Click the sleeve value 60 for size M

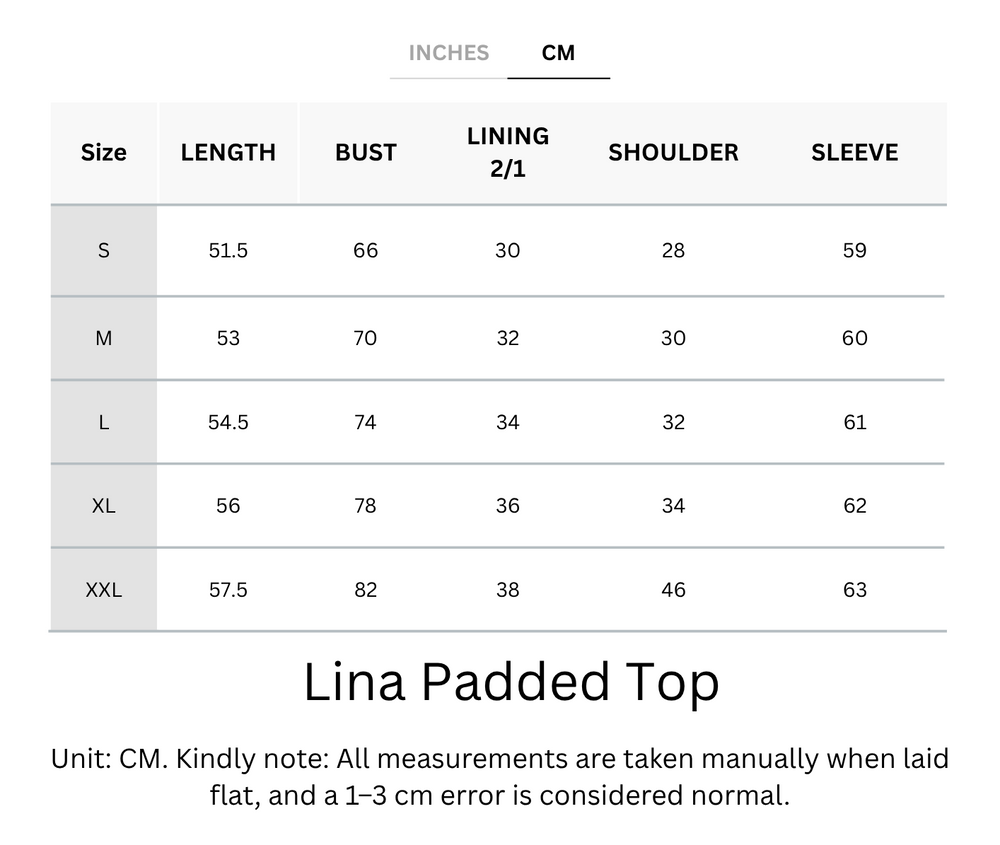(855, 337)
